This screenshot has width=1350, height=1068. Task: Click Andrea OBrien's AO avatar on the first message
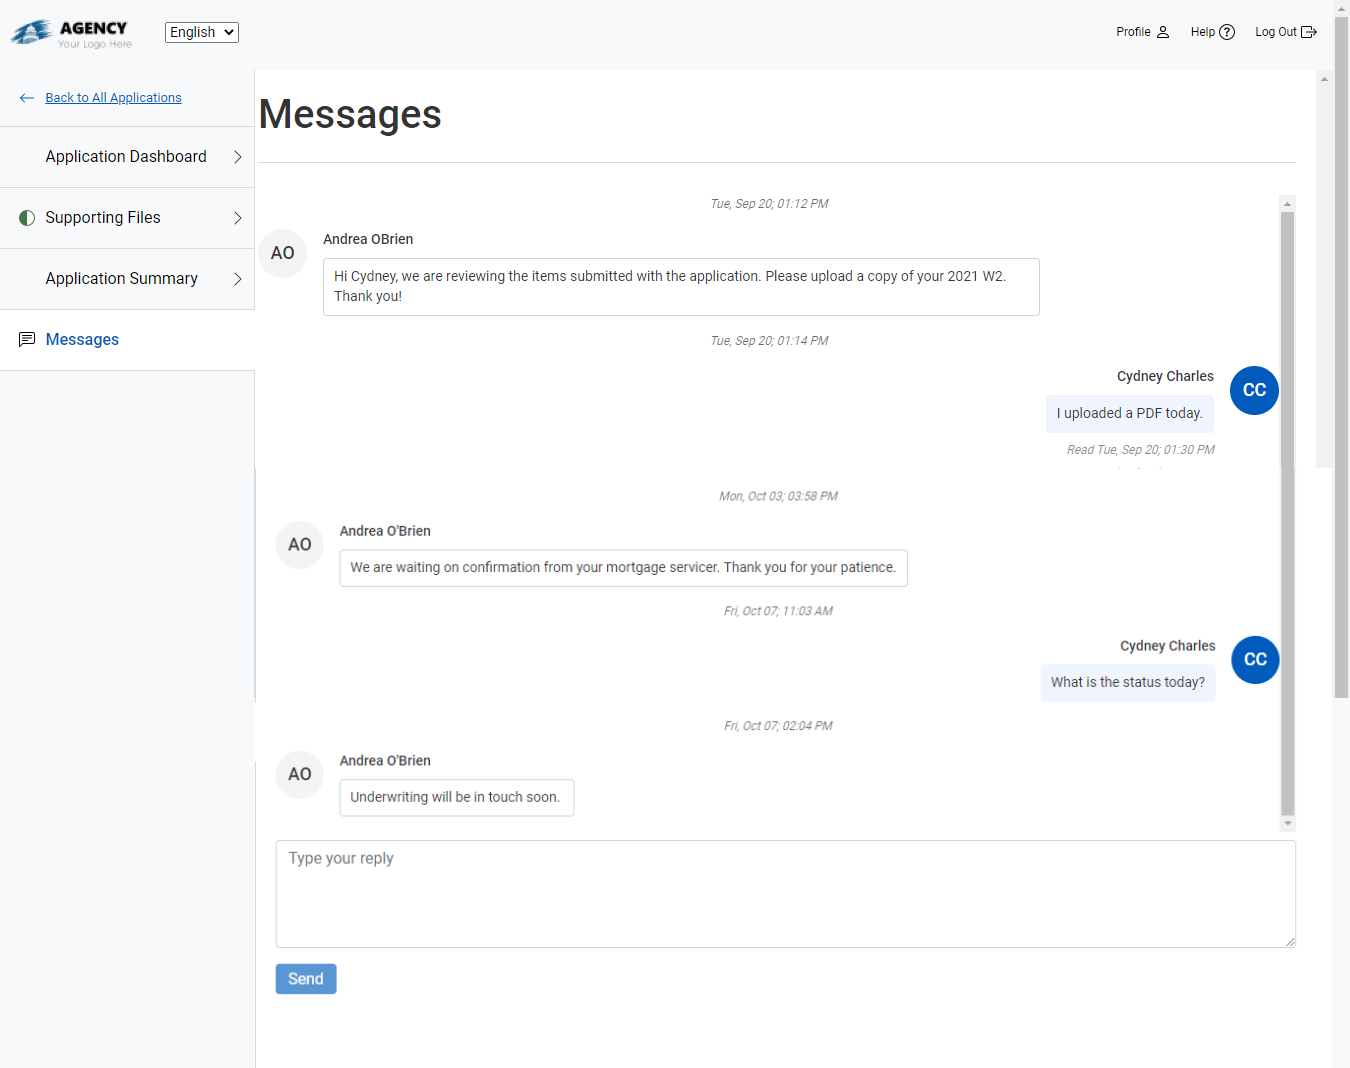(x=283, y=253)
